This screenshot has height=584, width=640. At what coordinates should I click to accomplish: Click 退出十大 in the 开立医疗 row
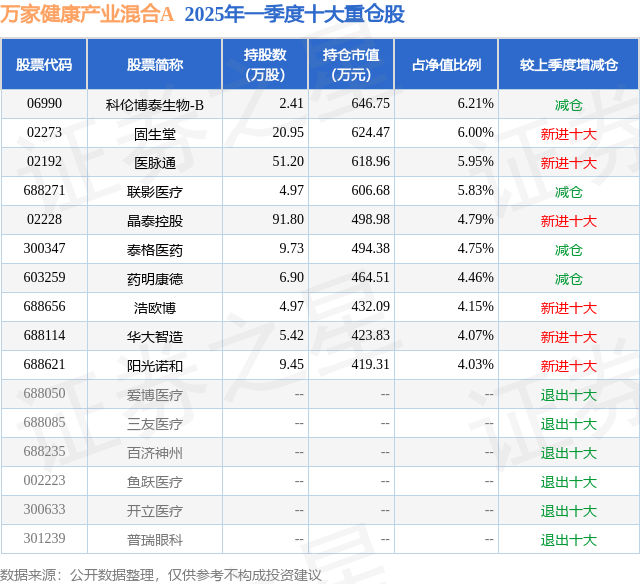pyautogui.click(x=569, y=511)
